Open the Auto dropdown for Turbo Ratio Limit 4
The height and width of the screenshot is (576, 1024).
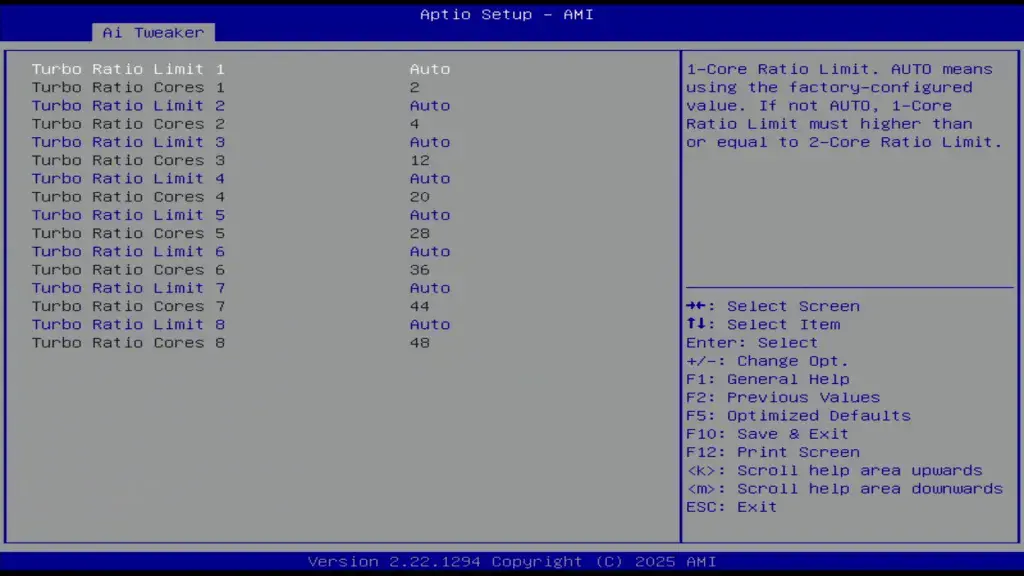pos(430,178)
